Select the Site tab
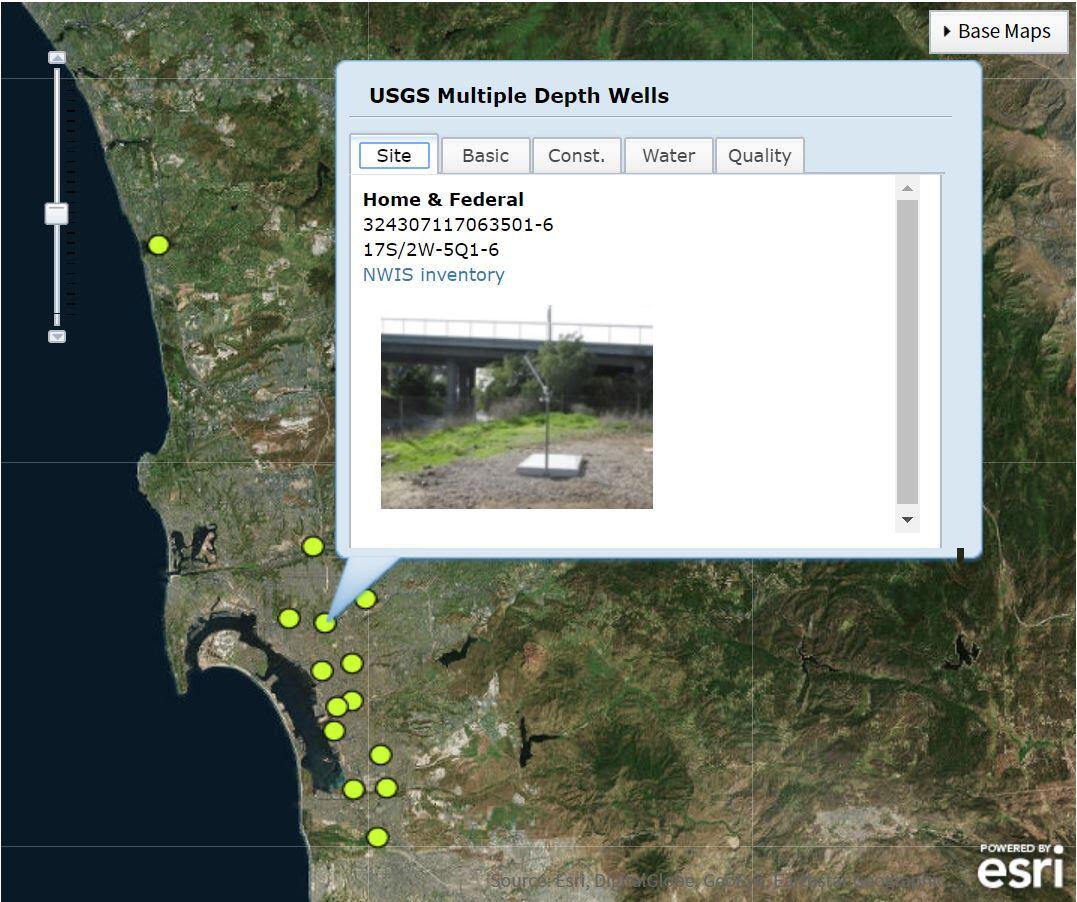 point(393,155)
